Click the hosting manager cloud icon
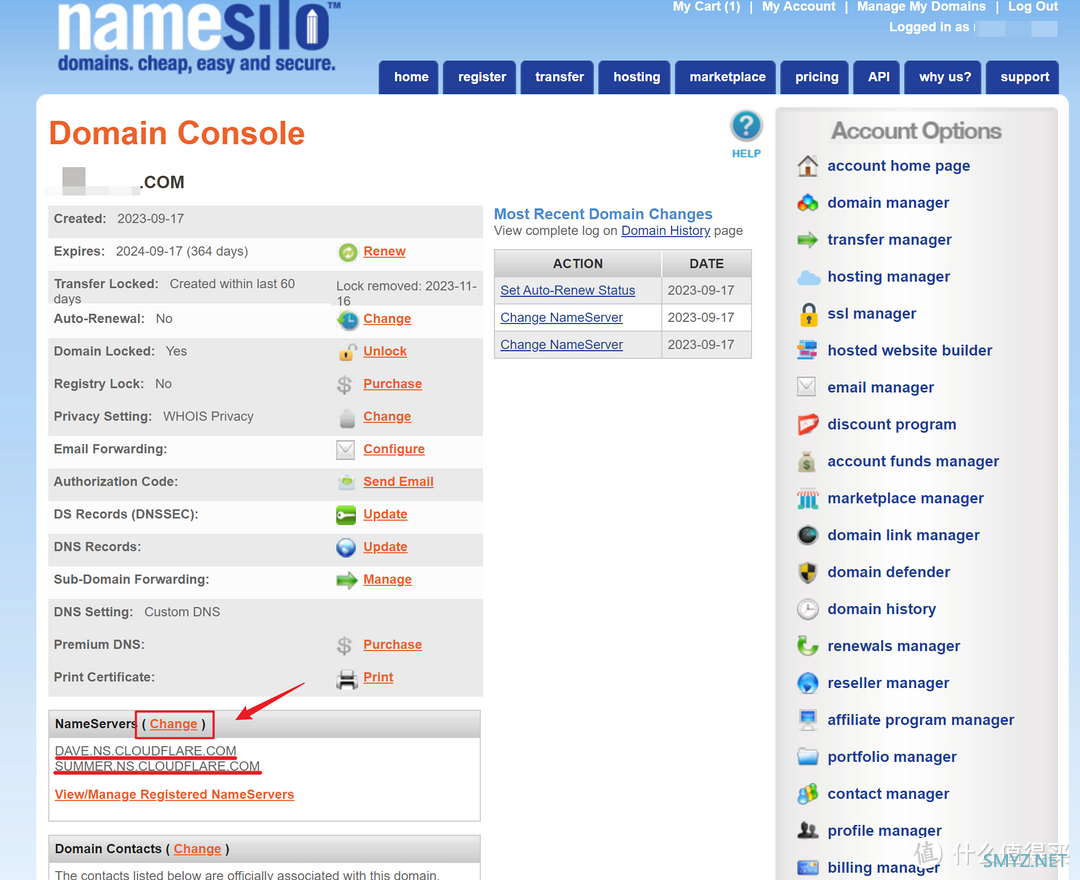The width and height of the screenshot is (1080, 880). click(808, 277)
